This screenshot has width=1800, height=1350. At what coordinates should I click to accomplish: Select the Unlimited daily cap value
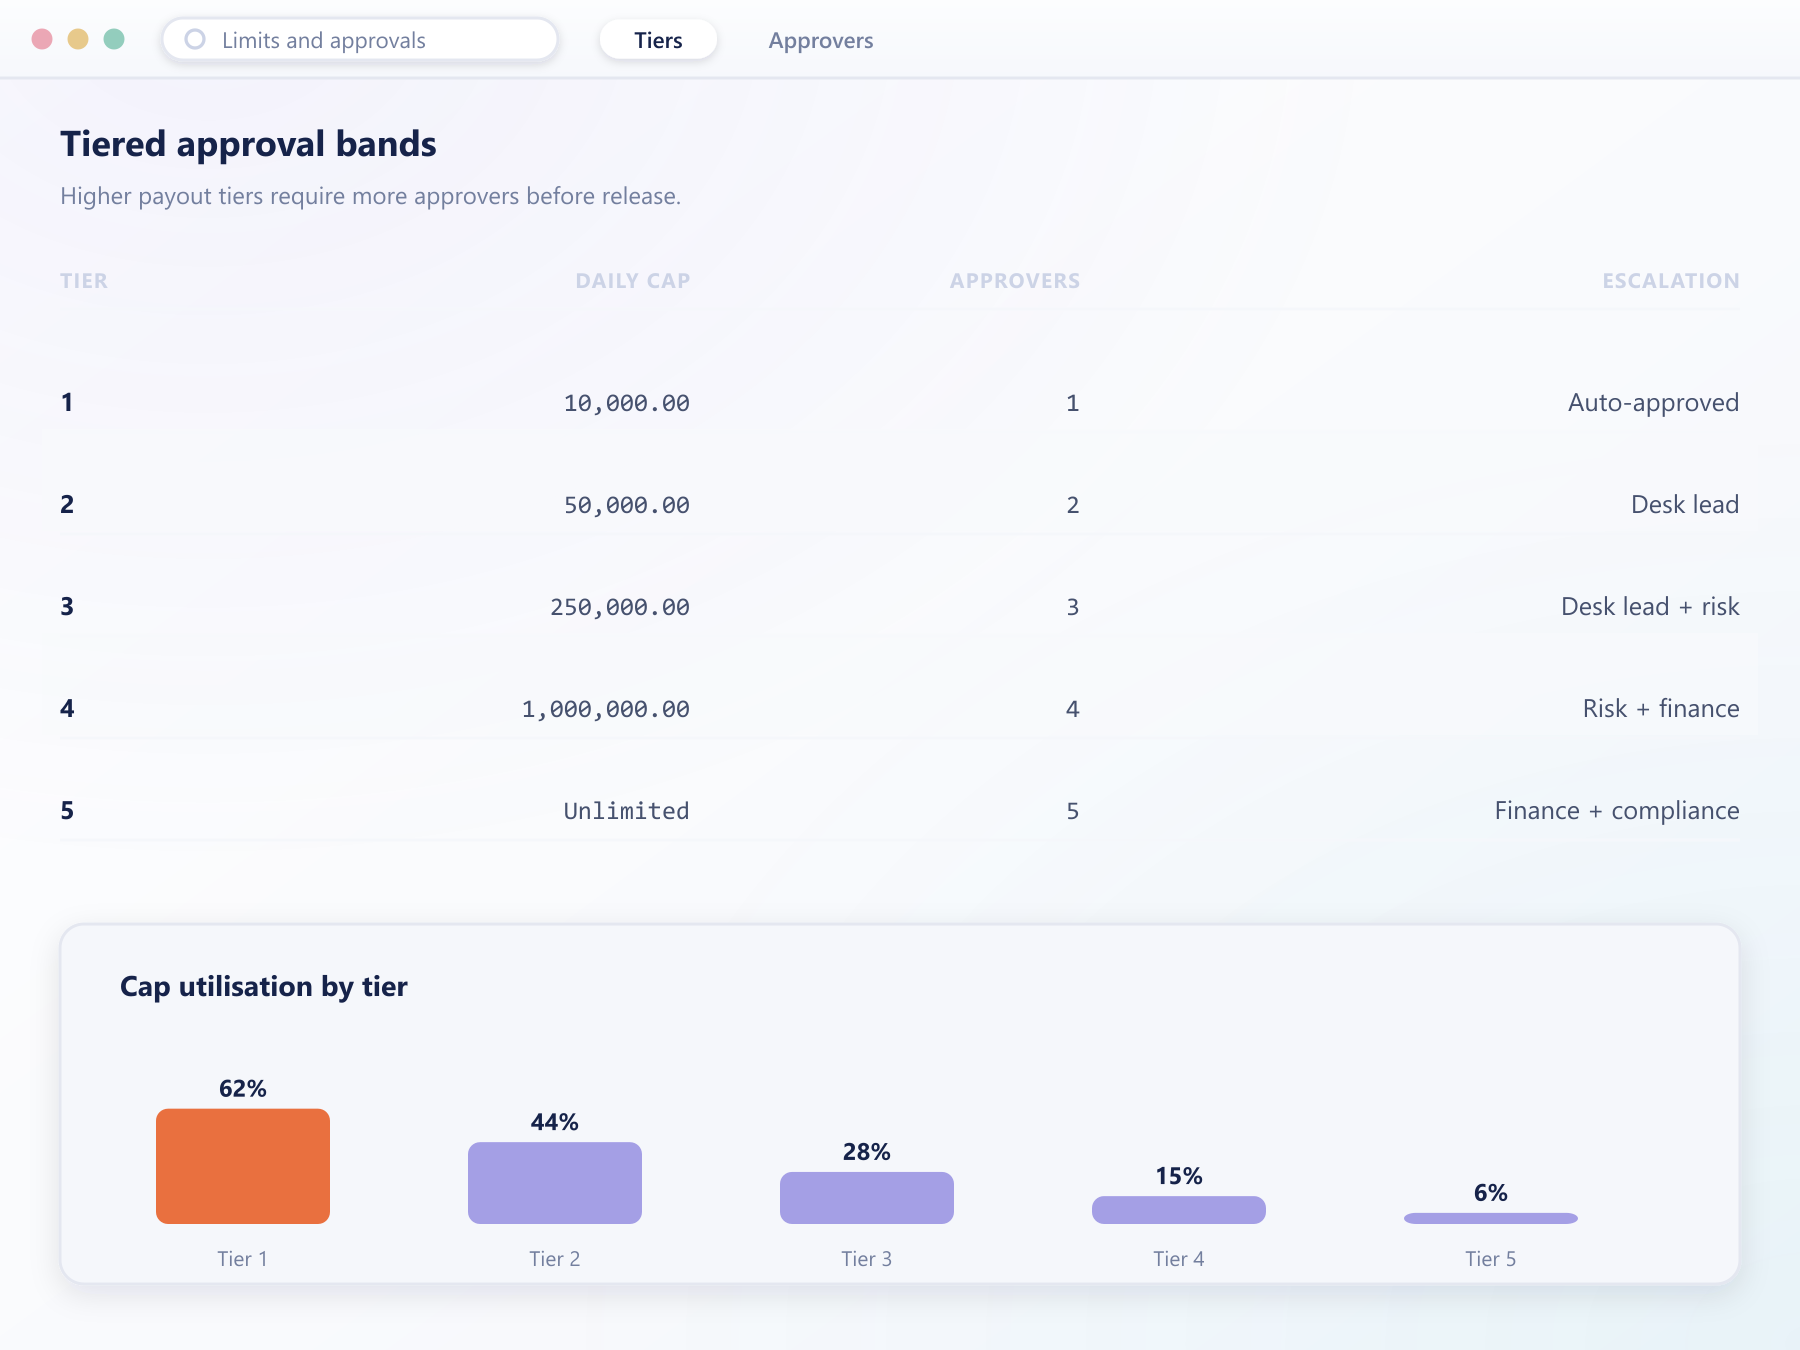627,811
